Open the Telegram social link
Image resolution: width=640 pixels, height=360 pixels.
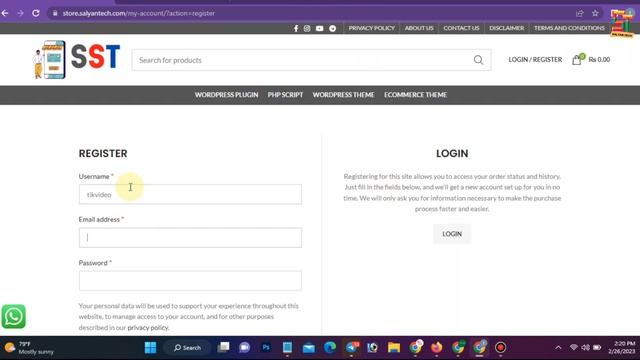coord(333,28)
